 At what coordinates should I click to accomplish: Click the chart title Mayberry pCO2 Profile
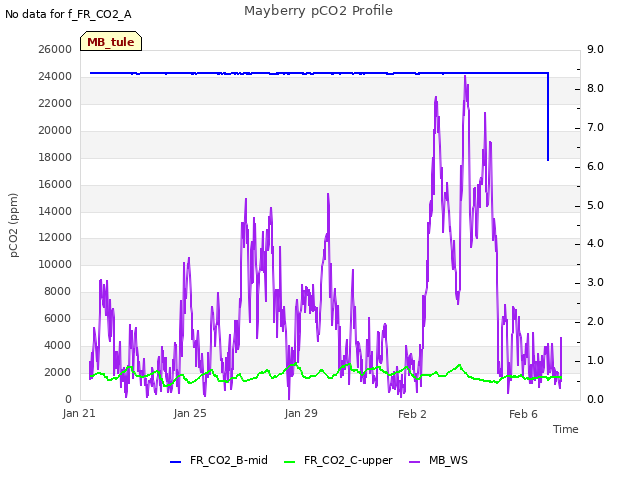(x=318, y=11)
